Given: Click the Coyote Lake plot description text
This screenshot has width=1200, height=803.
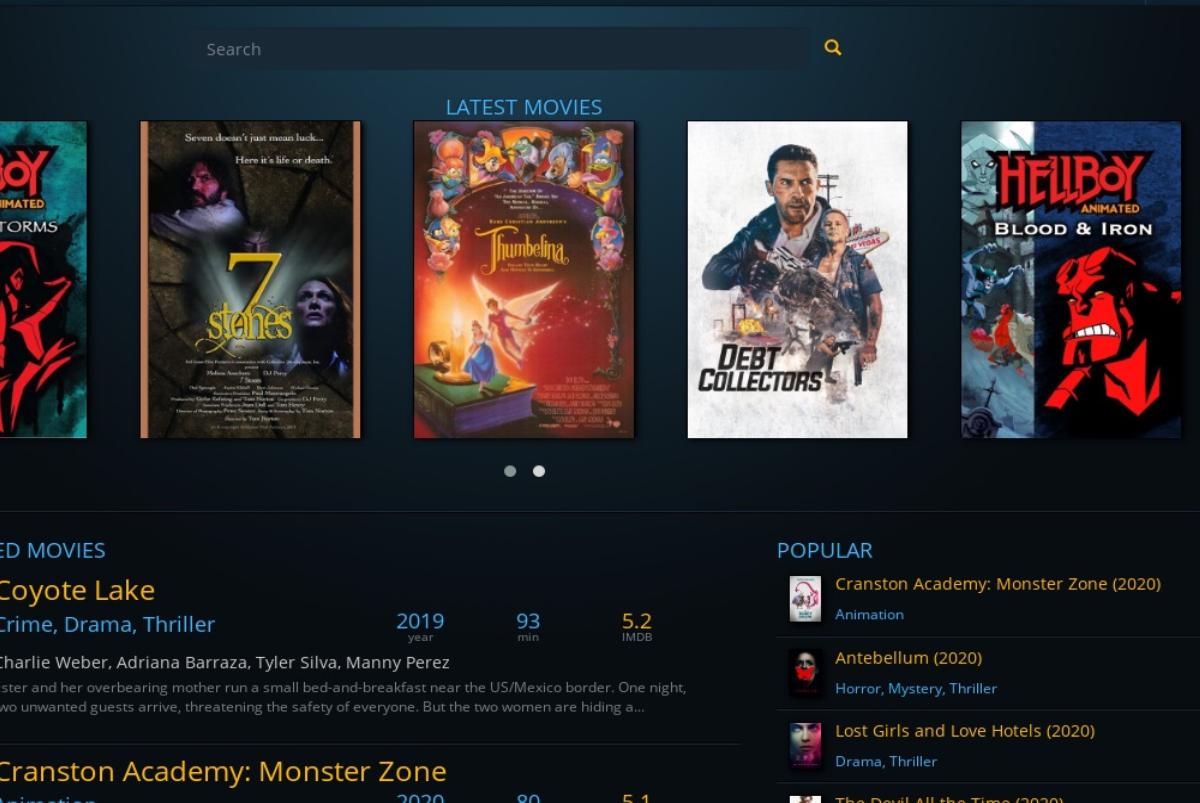Looking at the screenshot, I should click(x=343, y=697).
